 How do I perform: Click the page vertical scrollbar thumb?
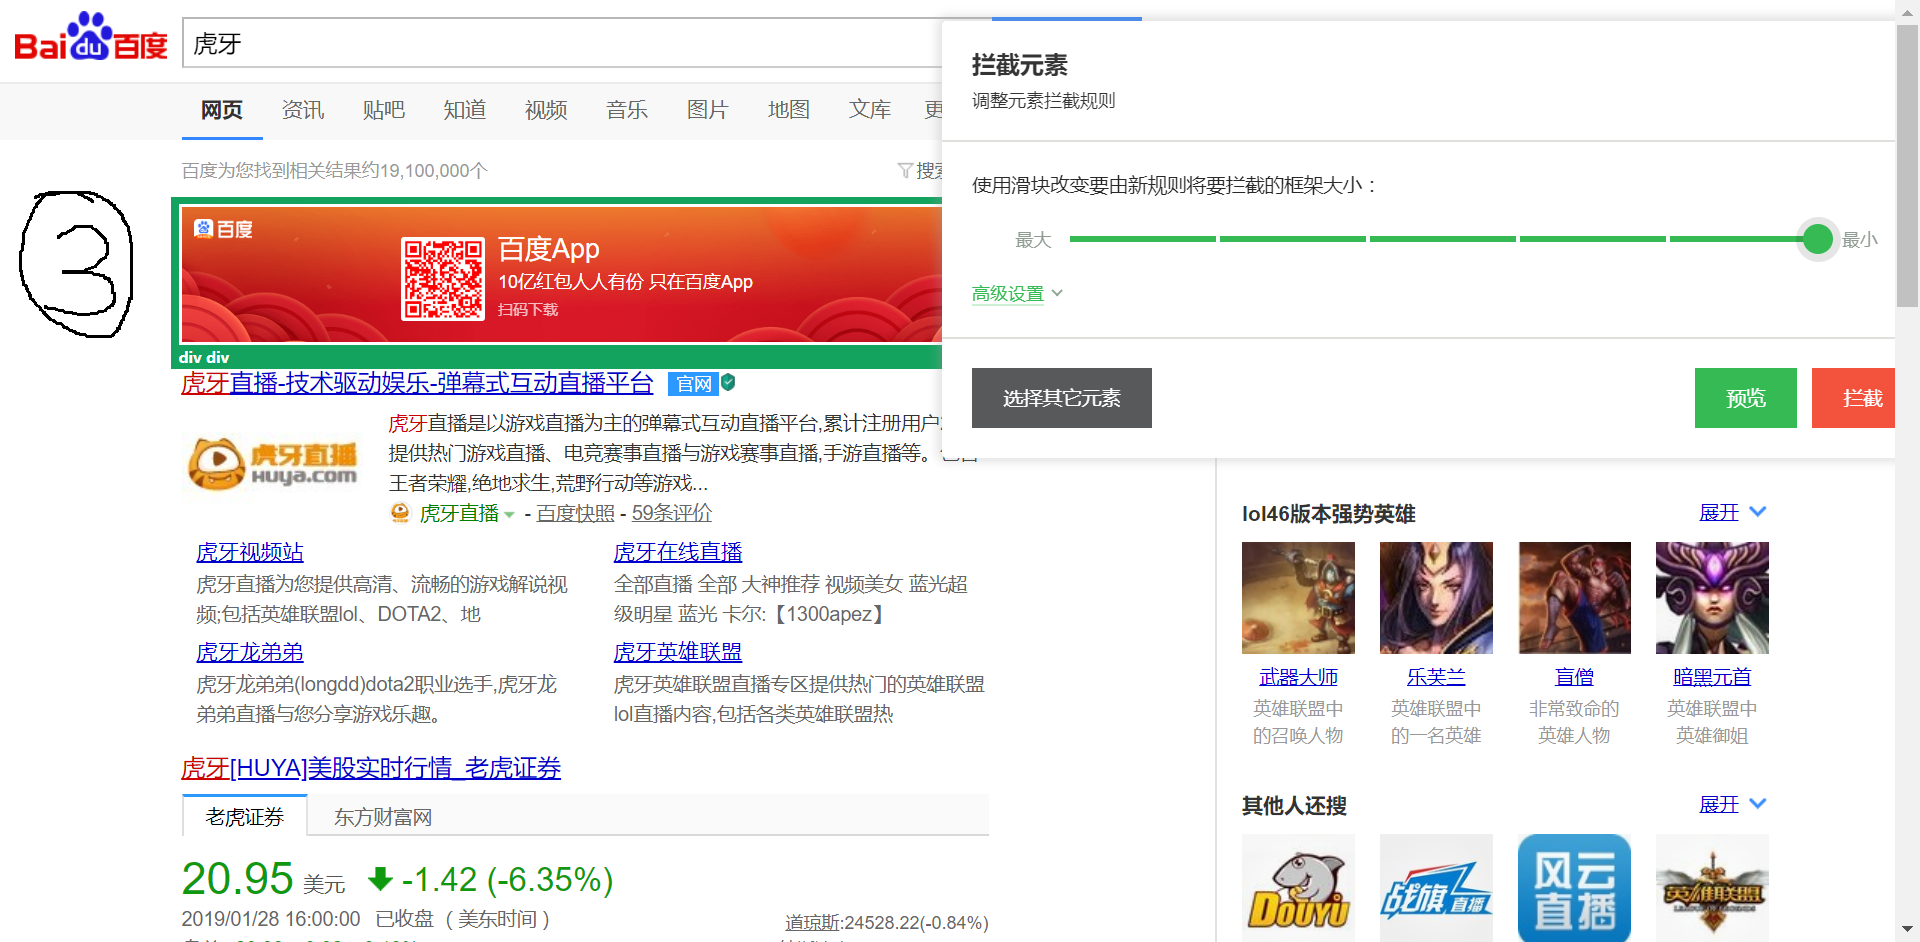click(1908, 165)
